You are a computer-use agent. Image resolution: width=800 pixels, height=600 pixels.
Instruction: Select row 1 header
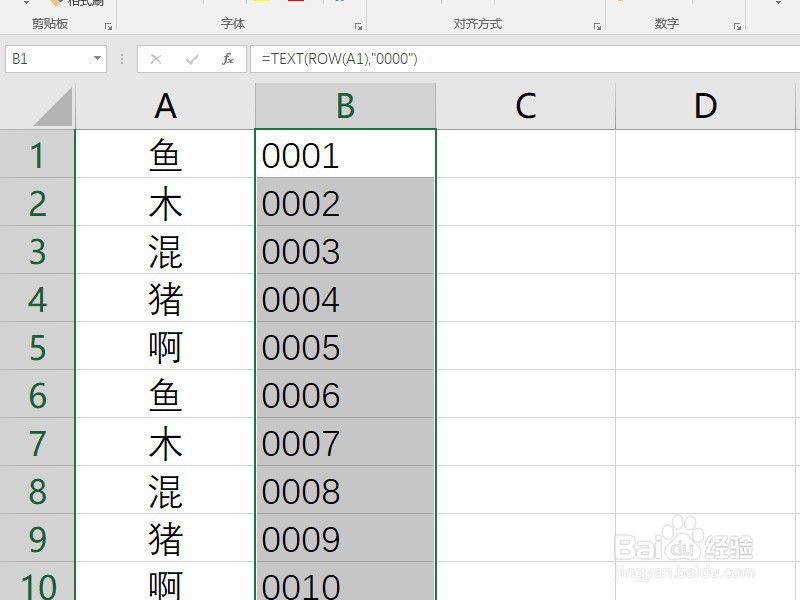coord(37,154)
